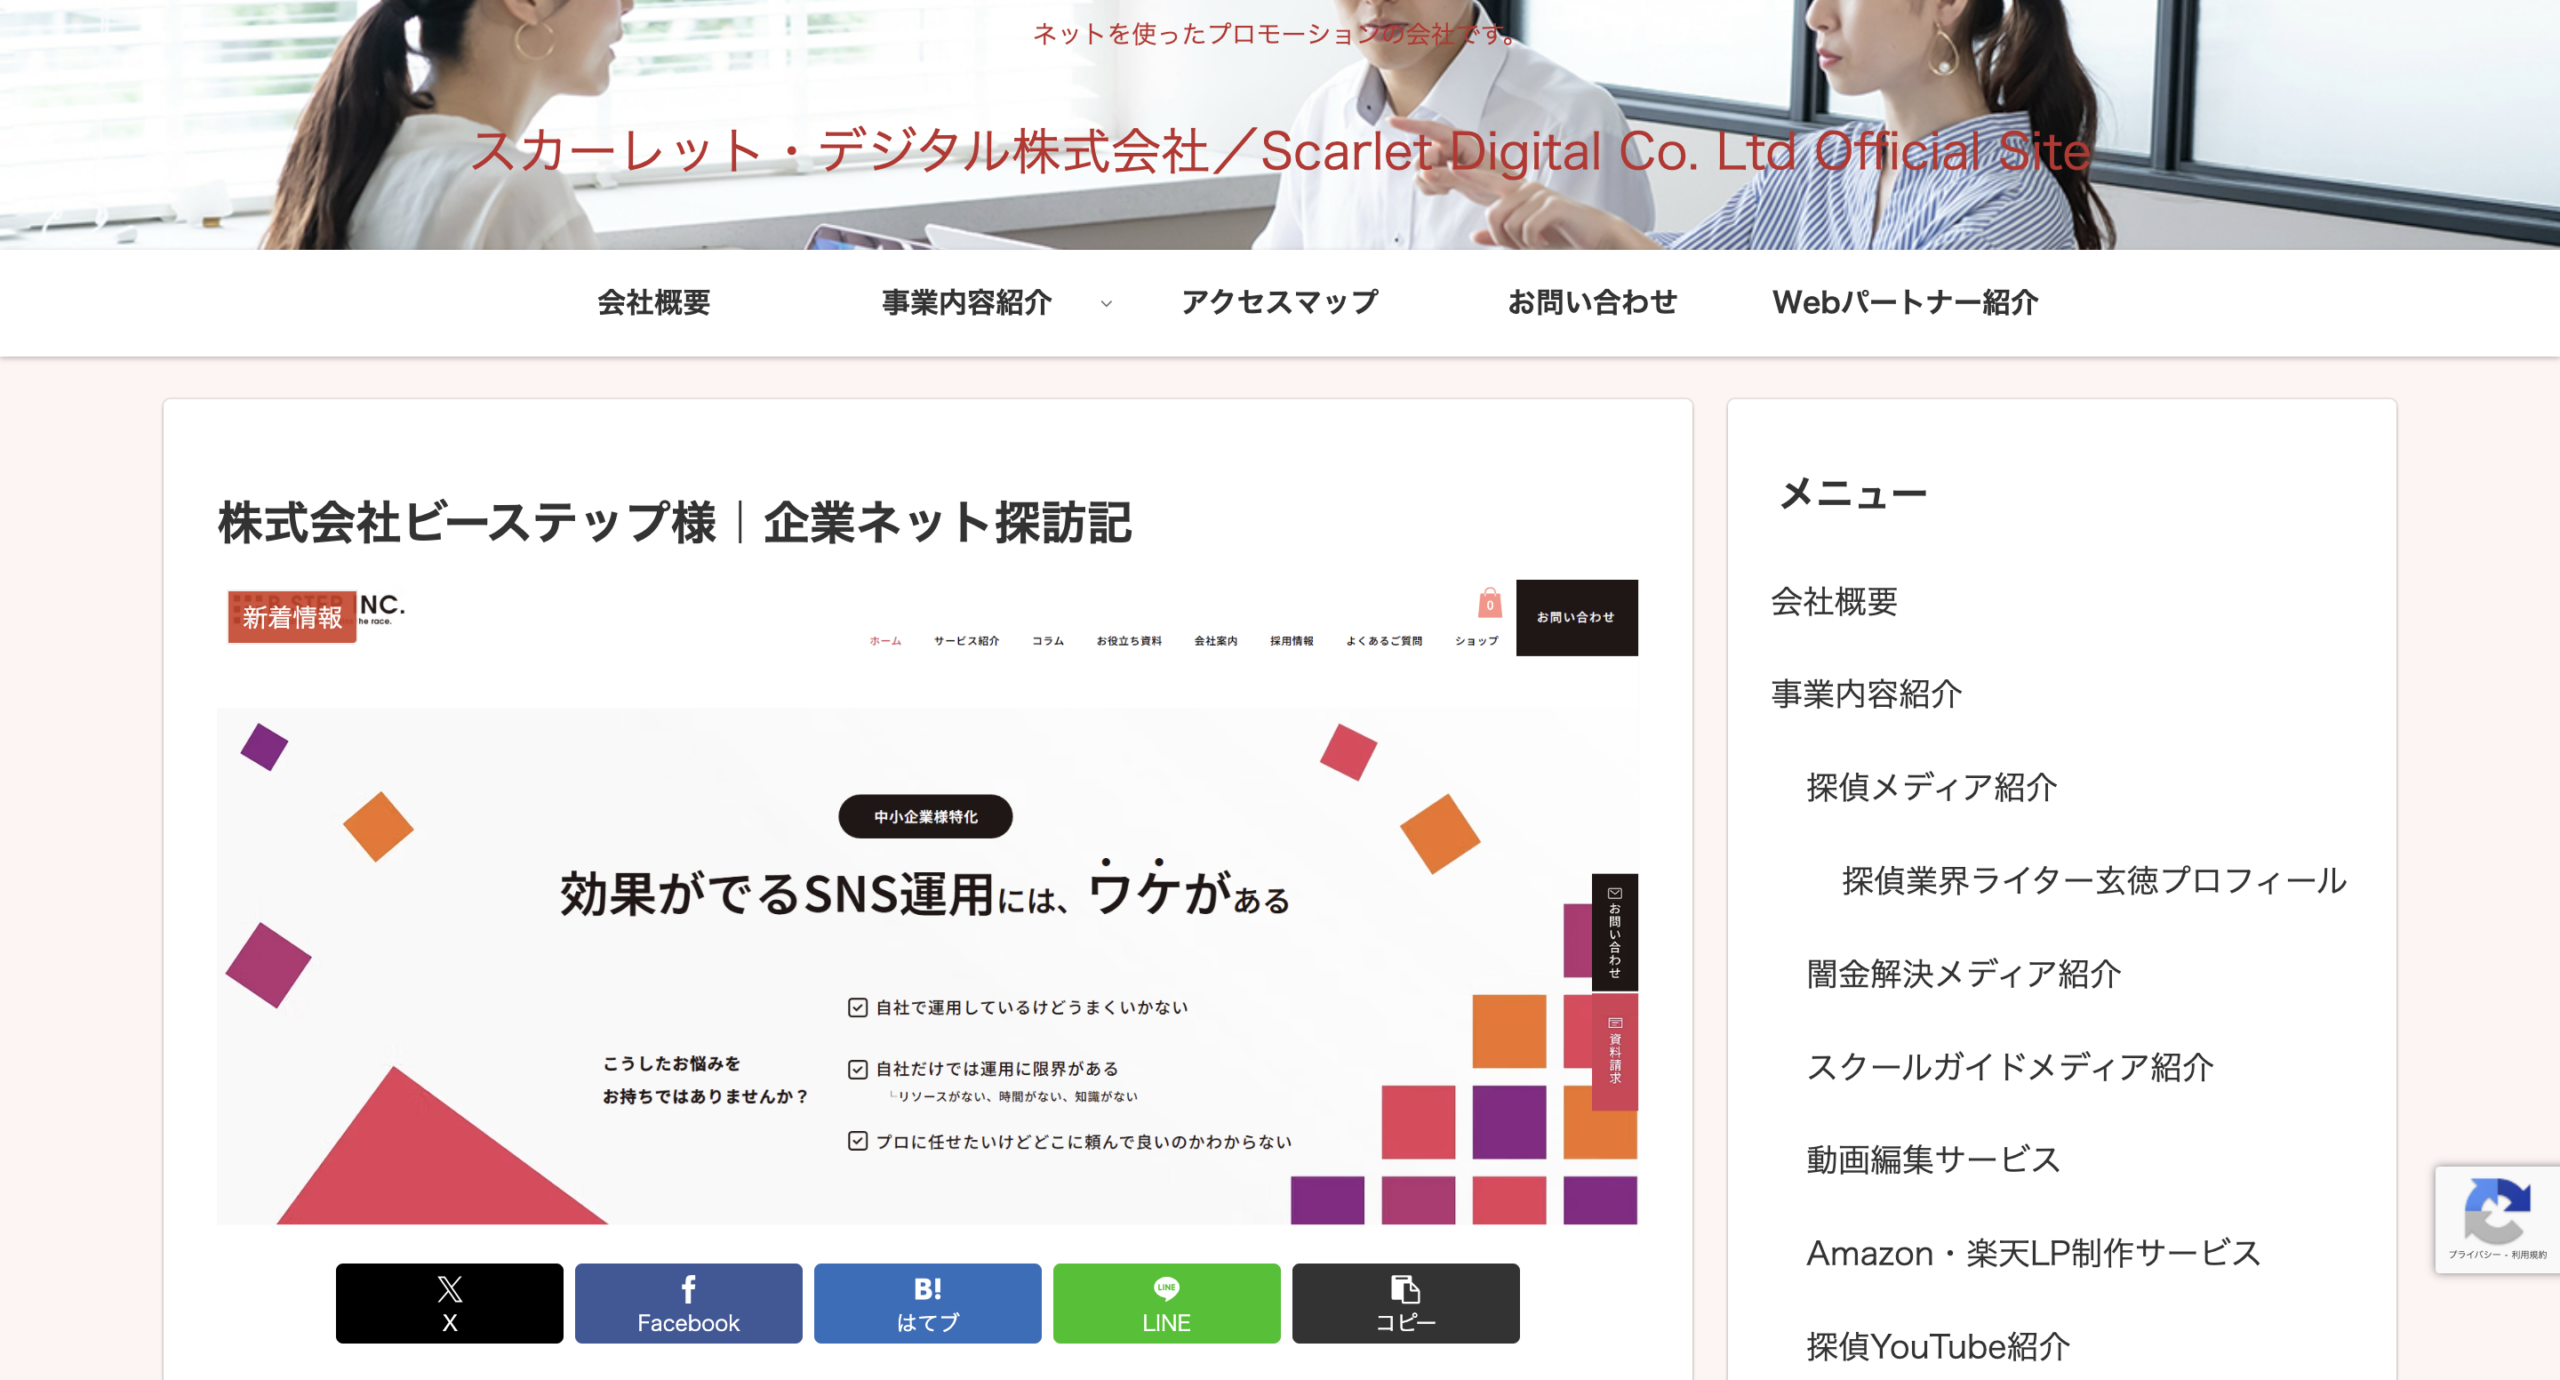
Task: Click the メニュー sidebar heading
Action: coord(1852,494)
